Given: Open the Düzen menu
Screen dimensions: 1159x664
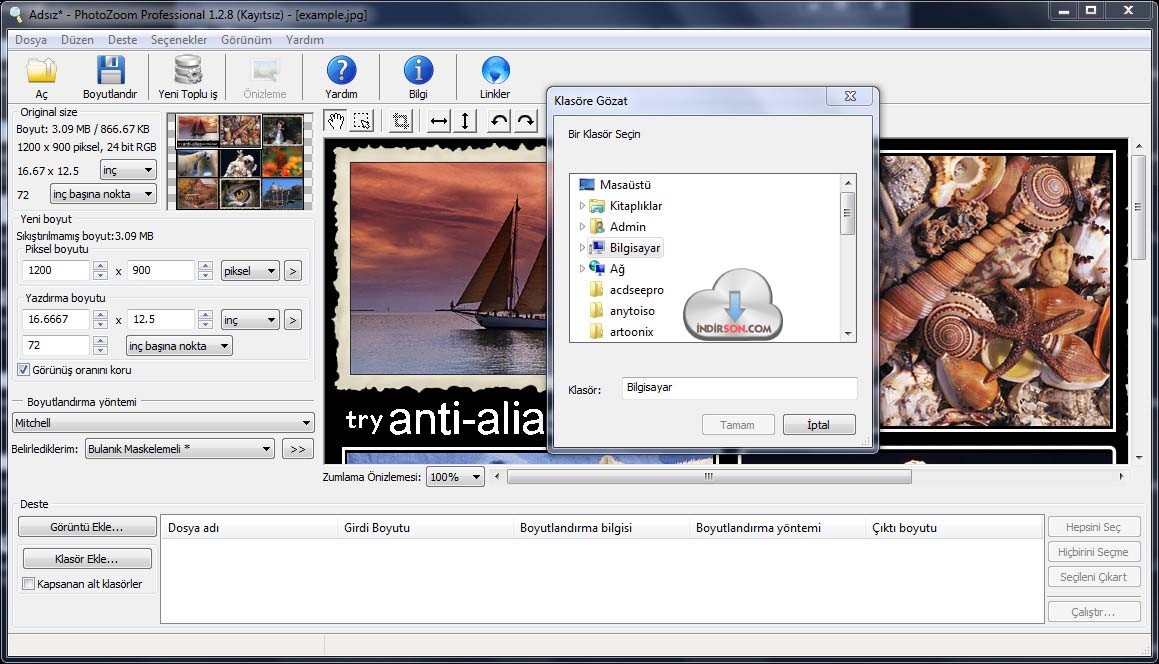Looking at the screenshot, I should pos(77,40).
